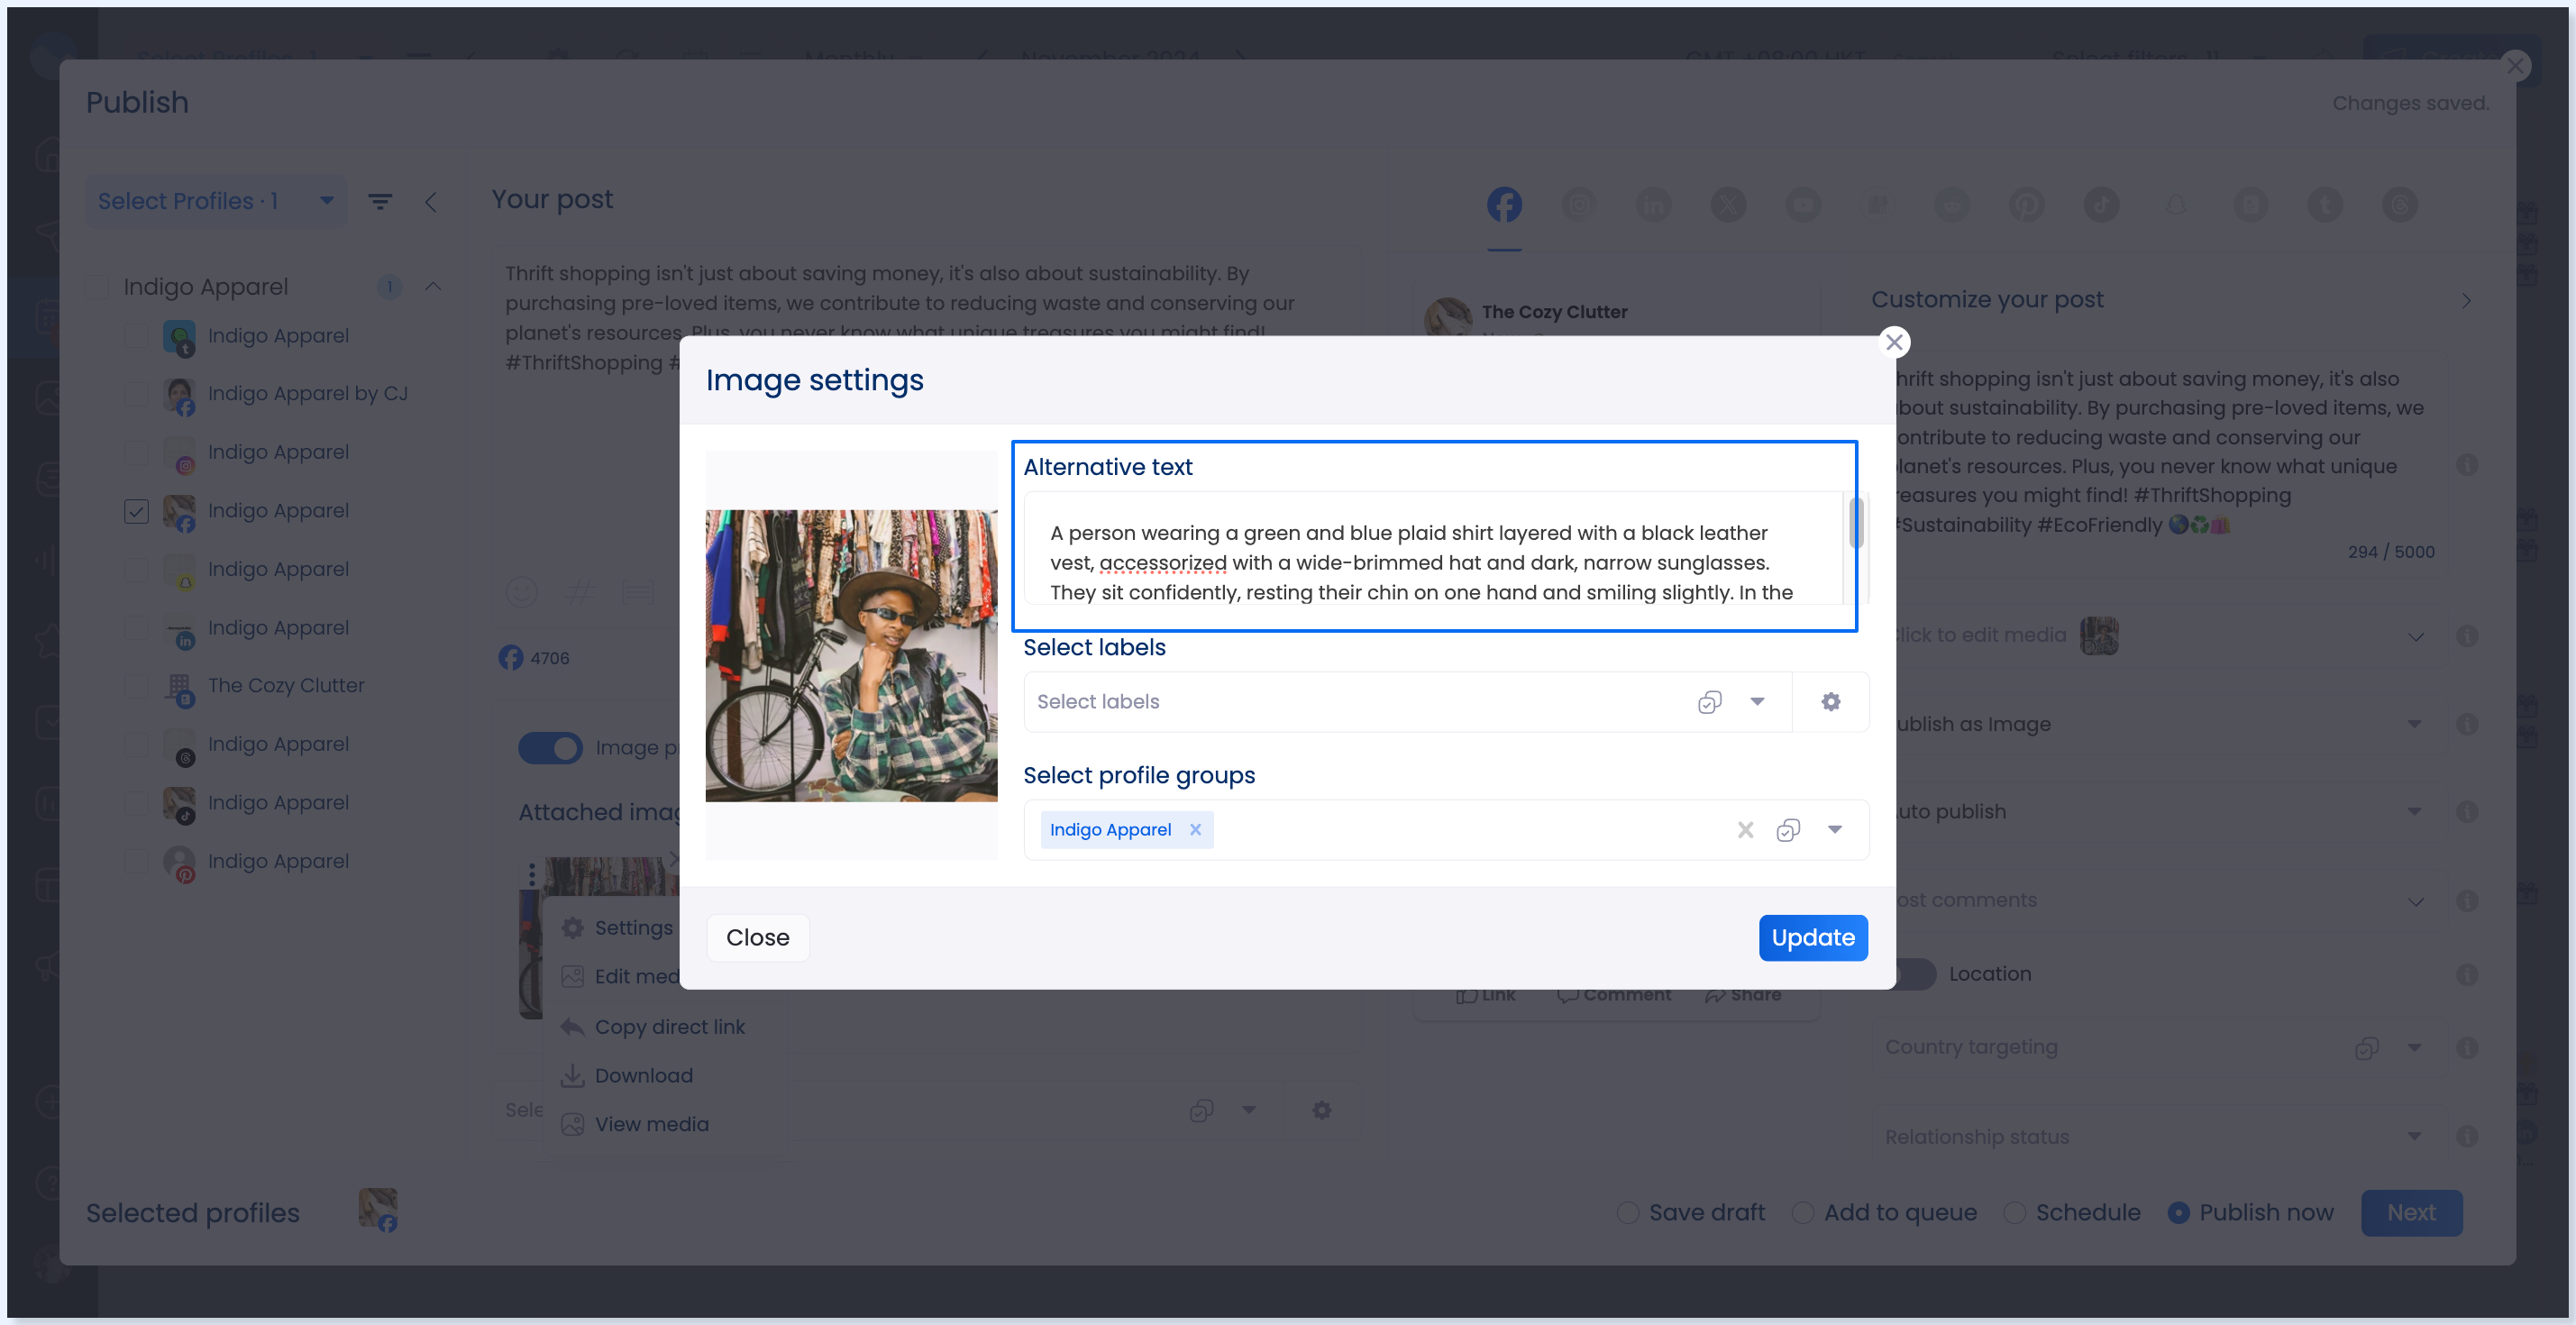Remove the Indigo Apparel group tag
This screenshot has height=1325, width=2576.
tap(1195, 830)
